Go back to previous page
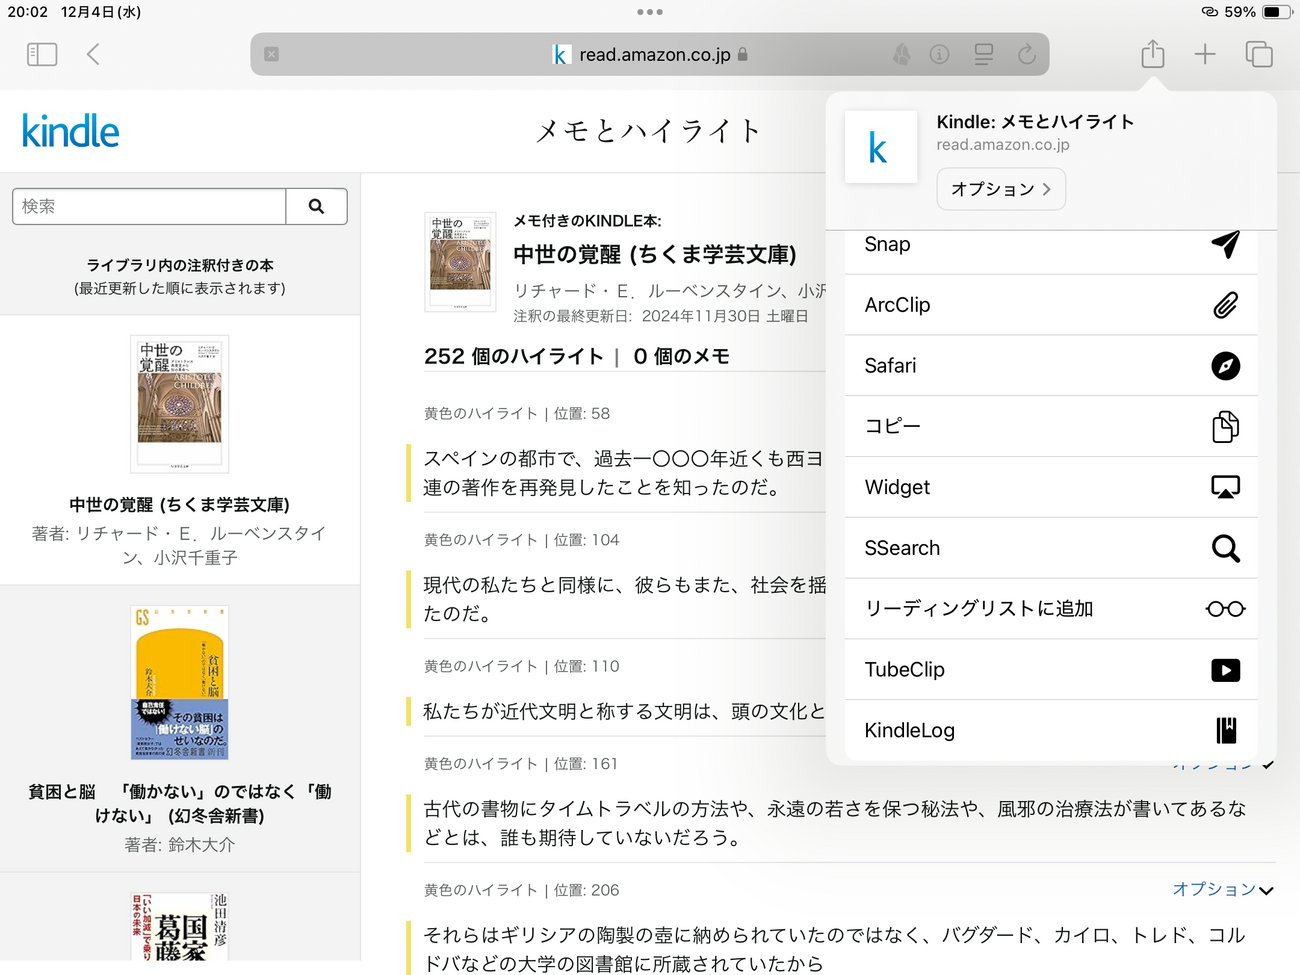 (93, 54)
